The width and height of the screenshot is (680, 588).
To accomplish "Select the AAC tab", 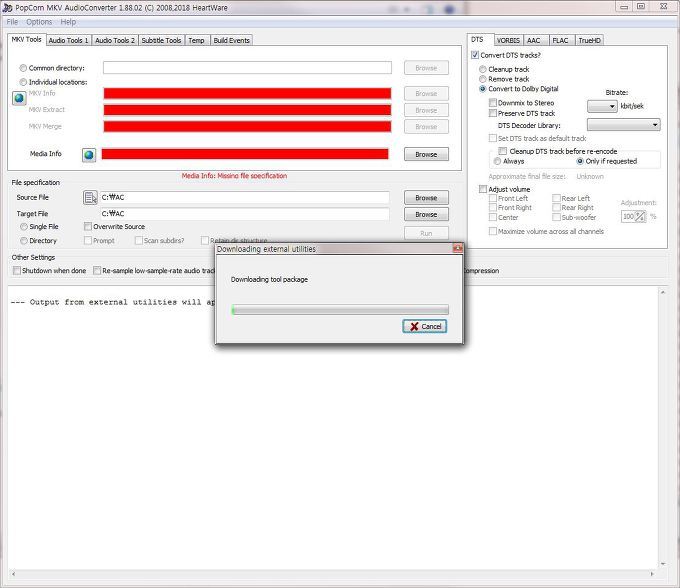I will click(534, 40).
